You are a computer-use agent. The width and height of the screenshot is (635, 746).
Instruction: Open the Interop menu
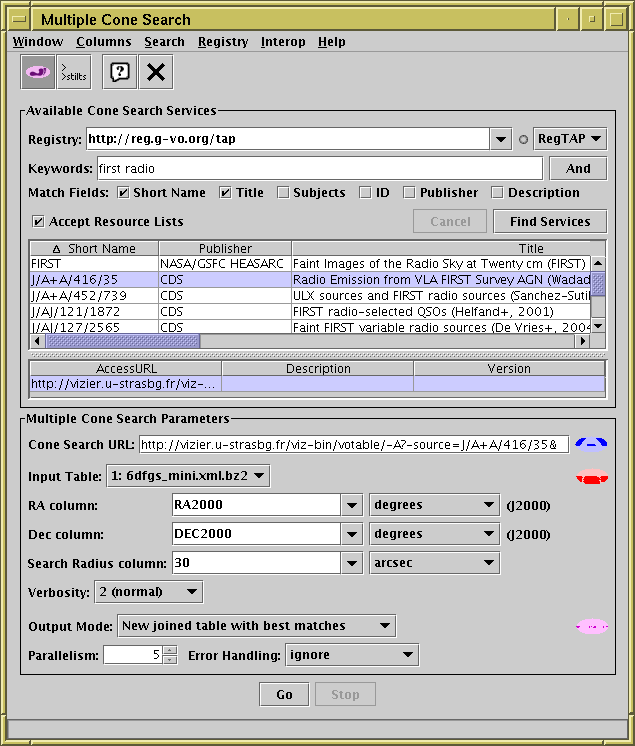pos(283,42)
